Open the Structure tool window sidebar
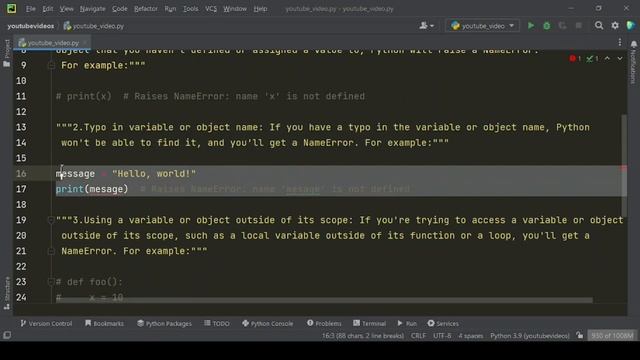This screenshot has width=640, height=360. pos(7,293)
